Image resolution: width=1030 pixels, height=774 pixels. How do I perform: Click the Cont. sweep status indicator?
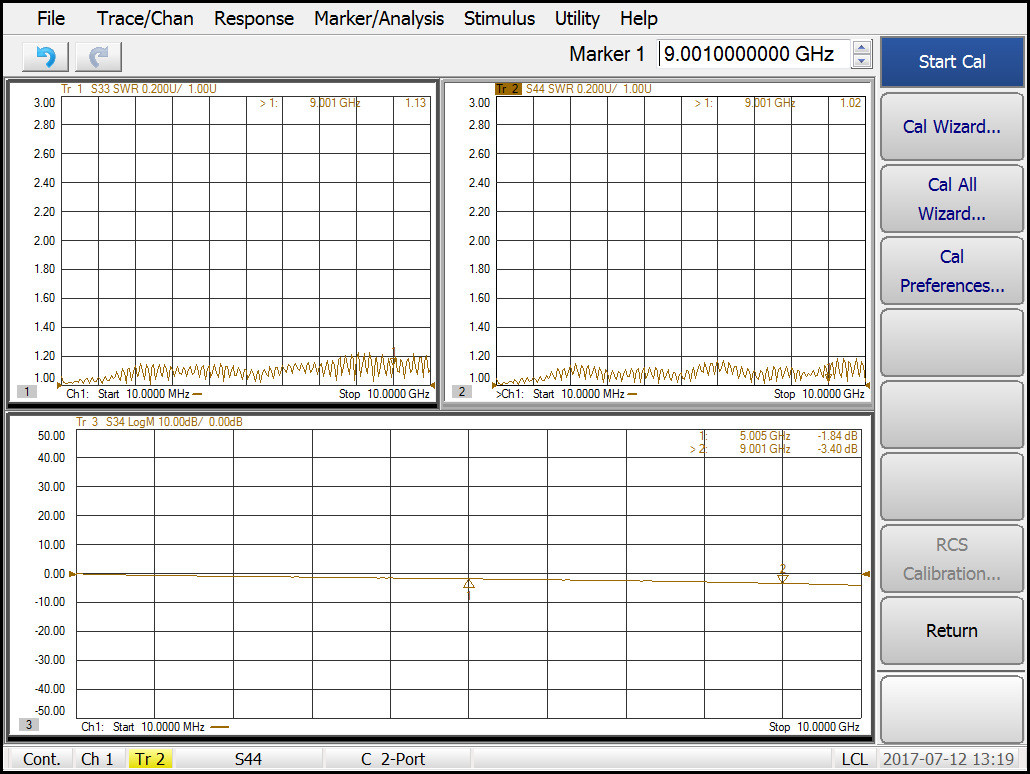click(41, 759)
